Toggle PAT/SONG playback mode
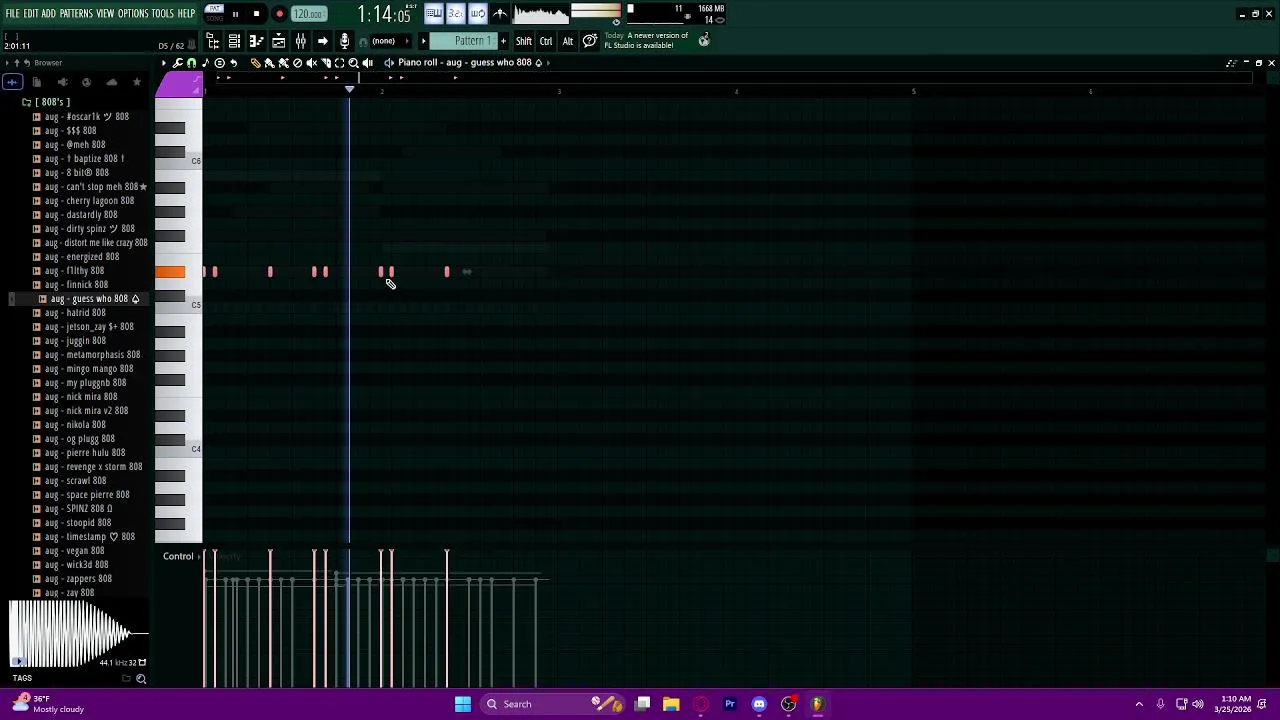Image resolution: width=1280 pixels, height=720 pixels. tap(214, 14)
